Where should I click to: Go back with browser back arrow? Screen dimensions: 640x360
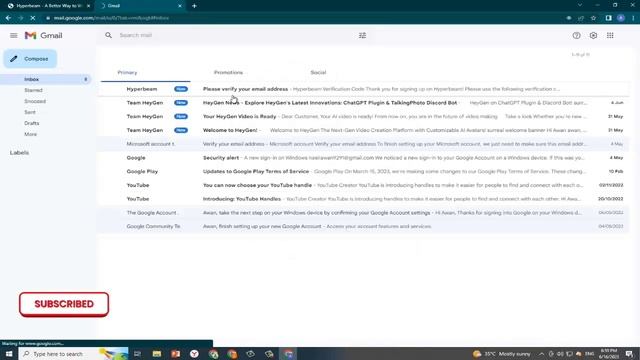click(8, 18)
